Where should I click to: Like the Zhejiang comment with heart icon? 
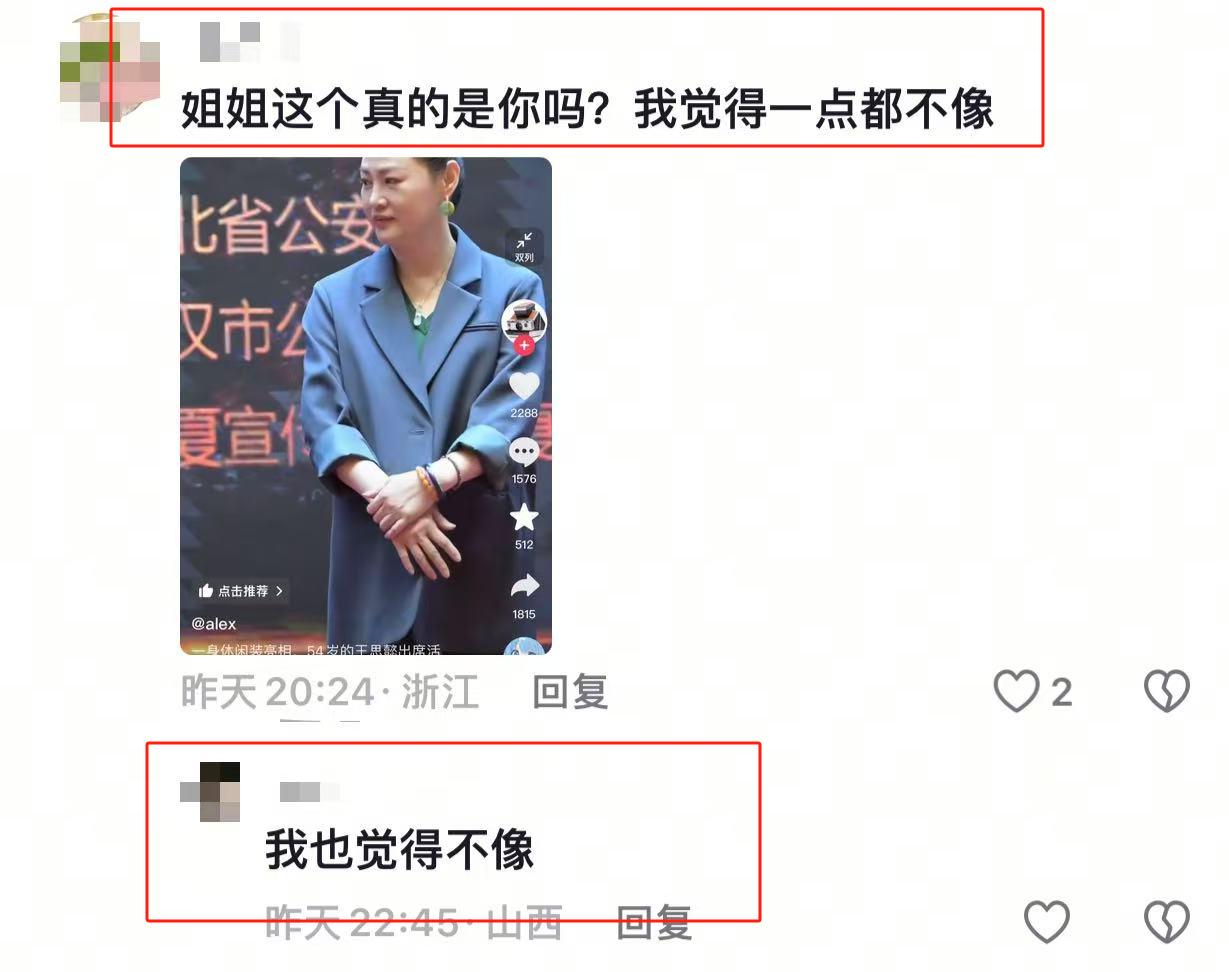(1017, 691)
